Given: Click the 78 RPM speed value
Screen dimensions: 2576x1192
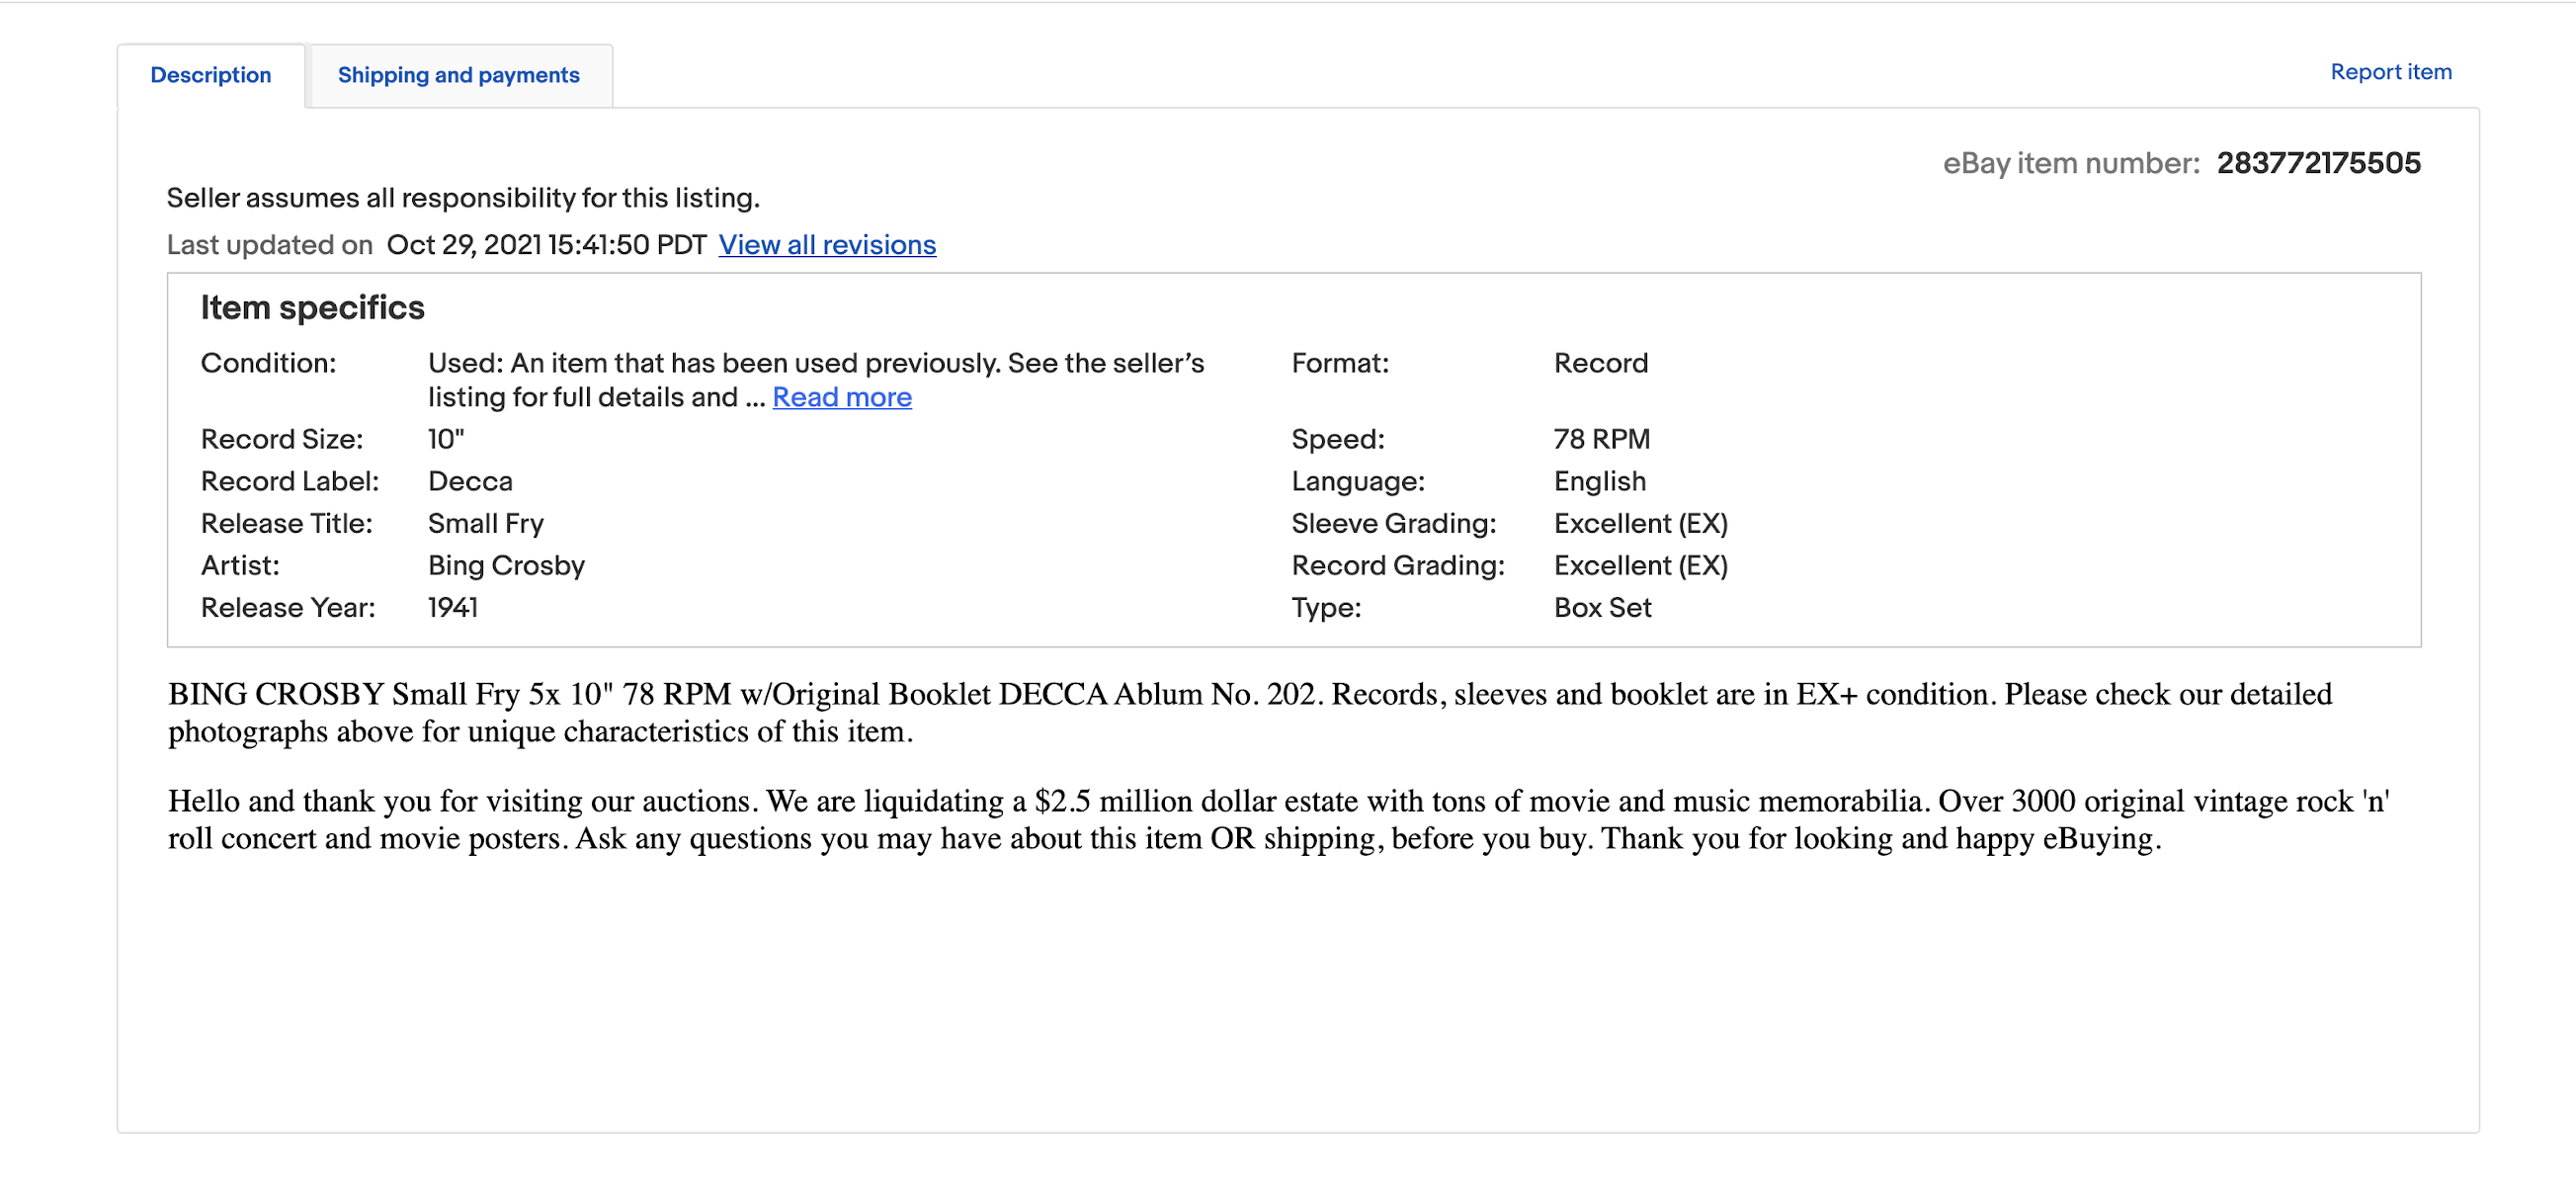Looking at the screenshot, I should (x=1600, y=439).
